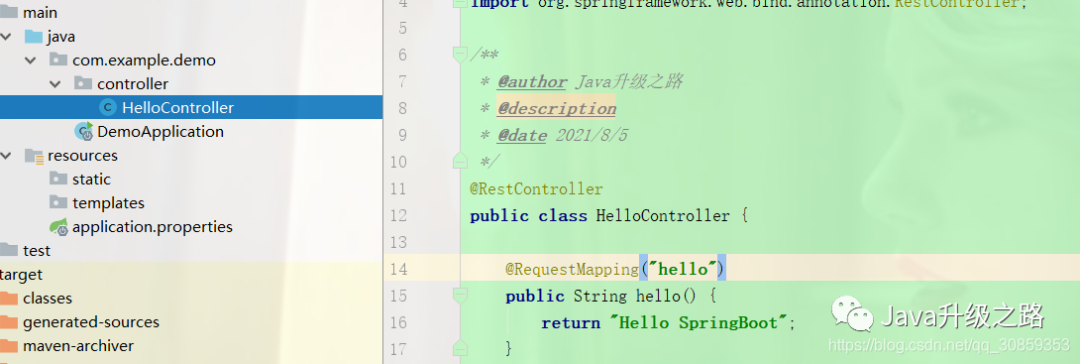
Task: Select the classes folder under target
Action: click(48, 298)
